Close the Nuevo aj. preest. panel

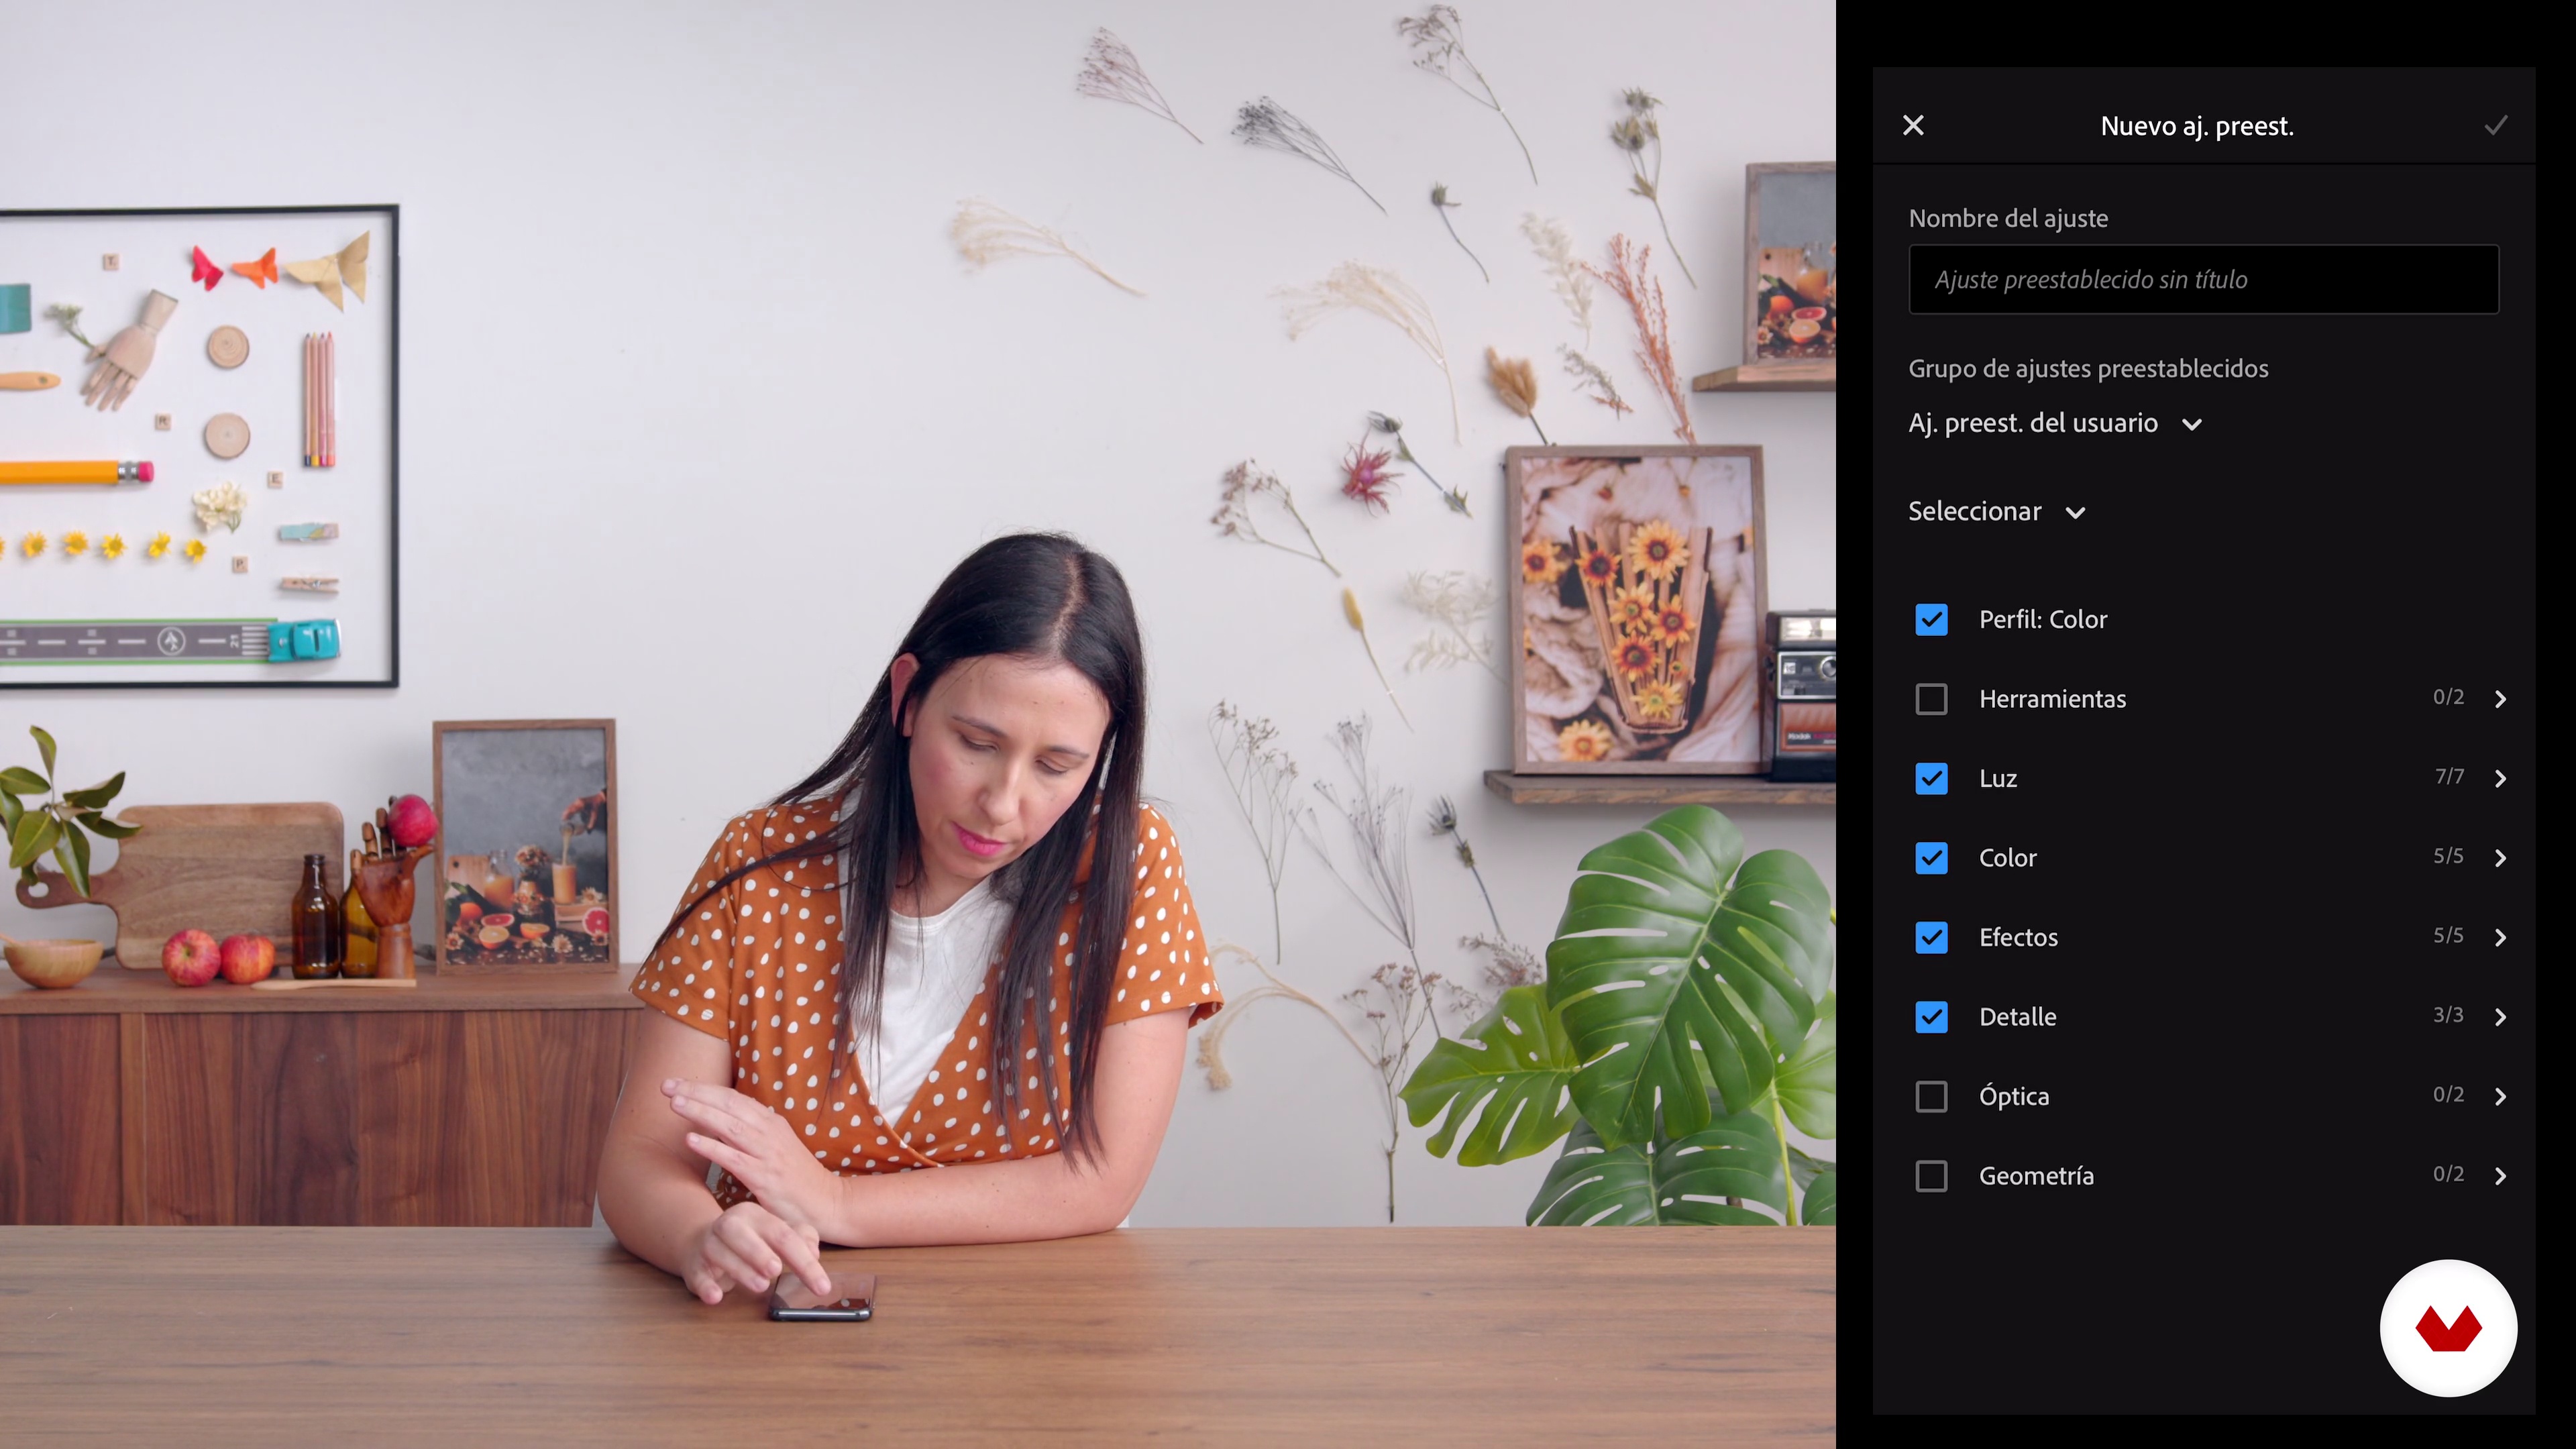click(x=1913, y=126)
